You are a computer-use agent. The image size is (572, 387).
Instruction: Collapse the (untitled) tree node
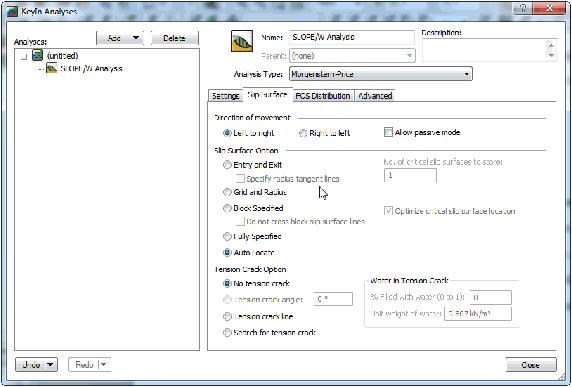click(24, 57)
